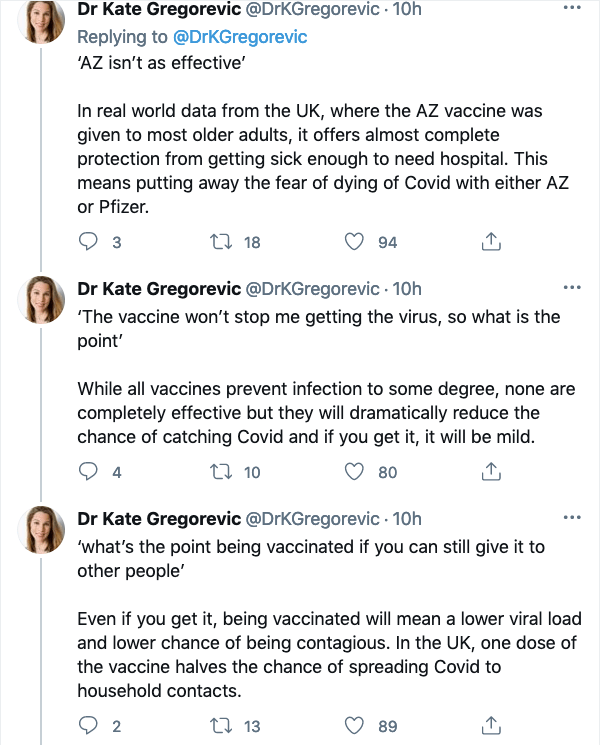This screenshot has height=745, width=601.
Task: Open more options on the third tweet
Action: (572, 518)
